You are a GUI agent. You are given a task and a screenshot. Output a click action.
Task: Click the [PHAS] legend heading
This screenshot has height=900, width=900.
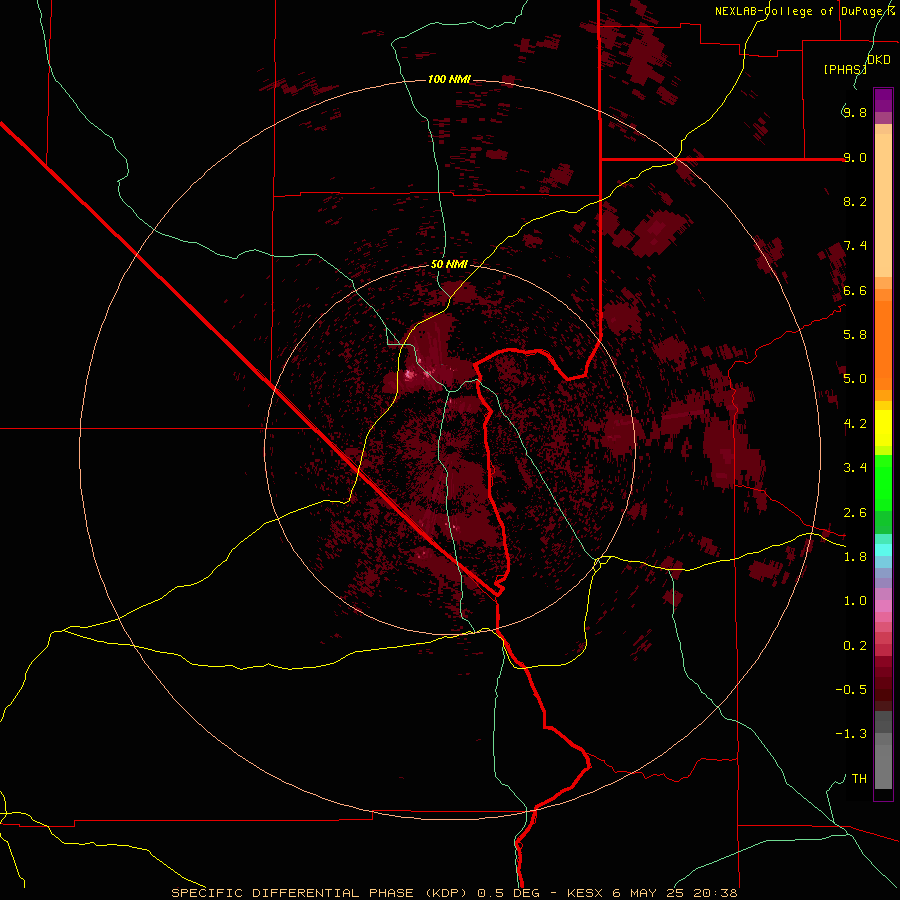click(x=845, y=69)
